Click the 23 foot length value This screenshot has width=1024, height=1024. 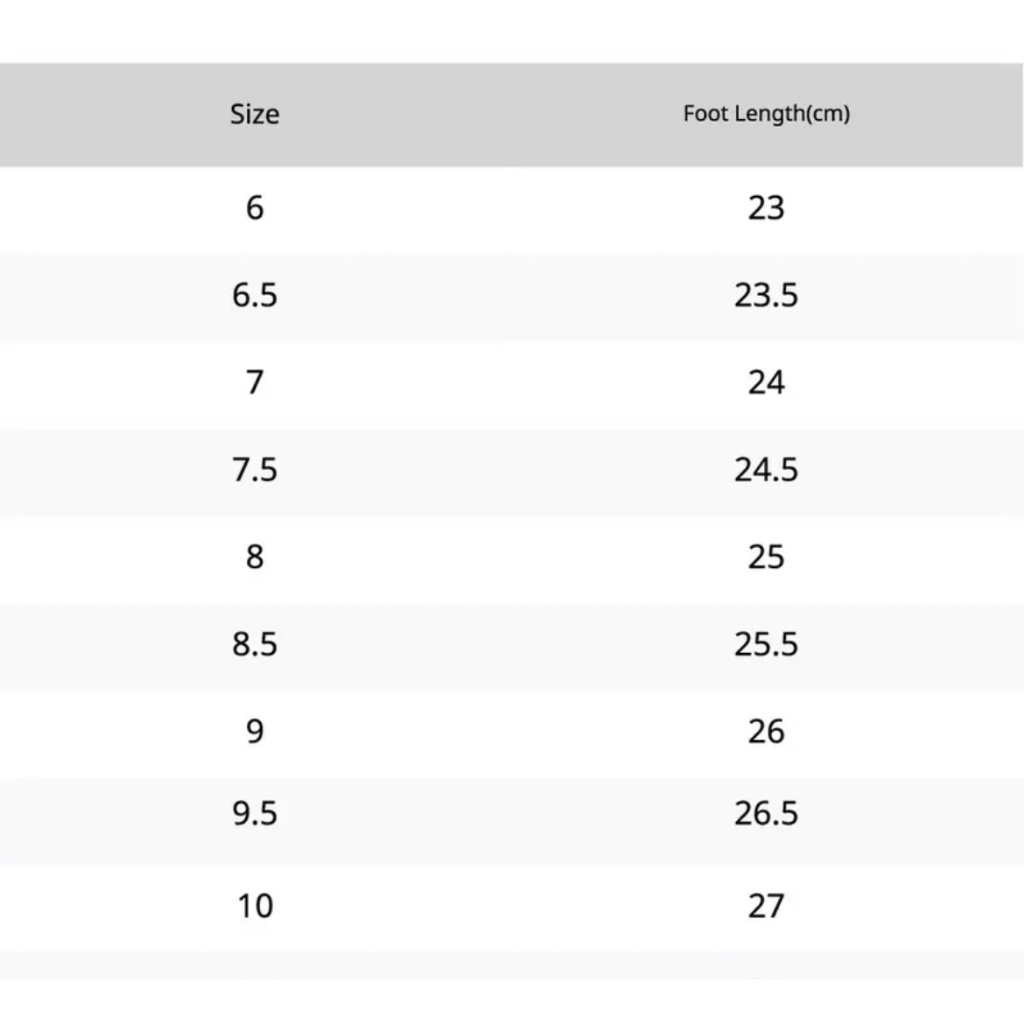(x=766, y=208)
